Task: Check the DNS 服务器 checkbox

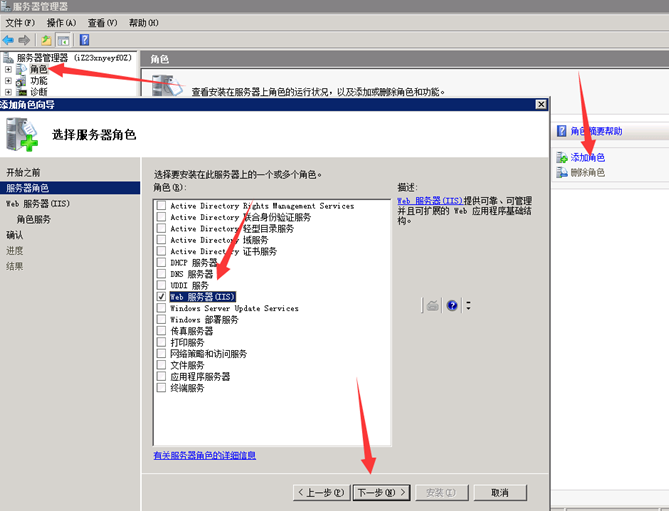Action: click(x=161, y=274)
